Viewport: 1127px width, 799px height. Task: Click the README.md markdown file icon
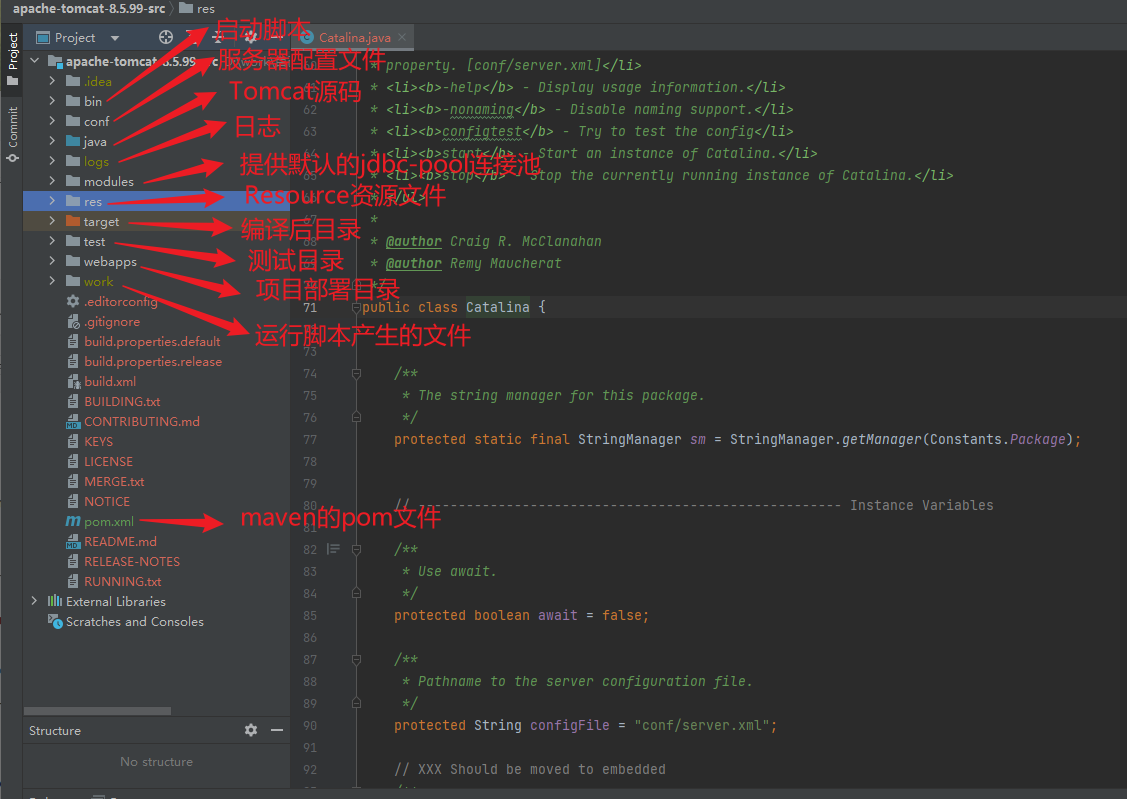tap(73, 541)
